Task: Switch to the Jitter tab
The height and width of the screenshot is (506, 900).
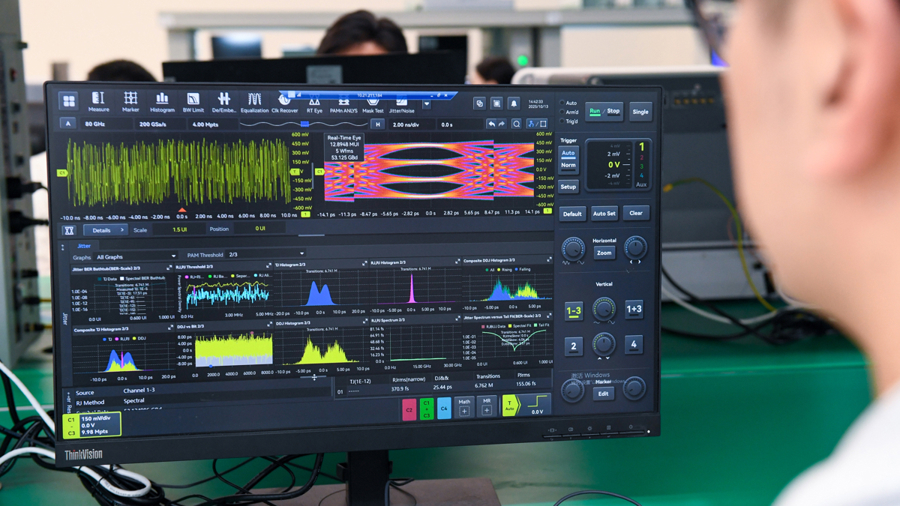Action: [84, 245]
